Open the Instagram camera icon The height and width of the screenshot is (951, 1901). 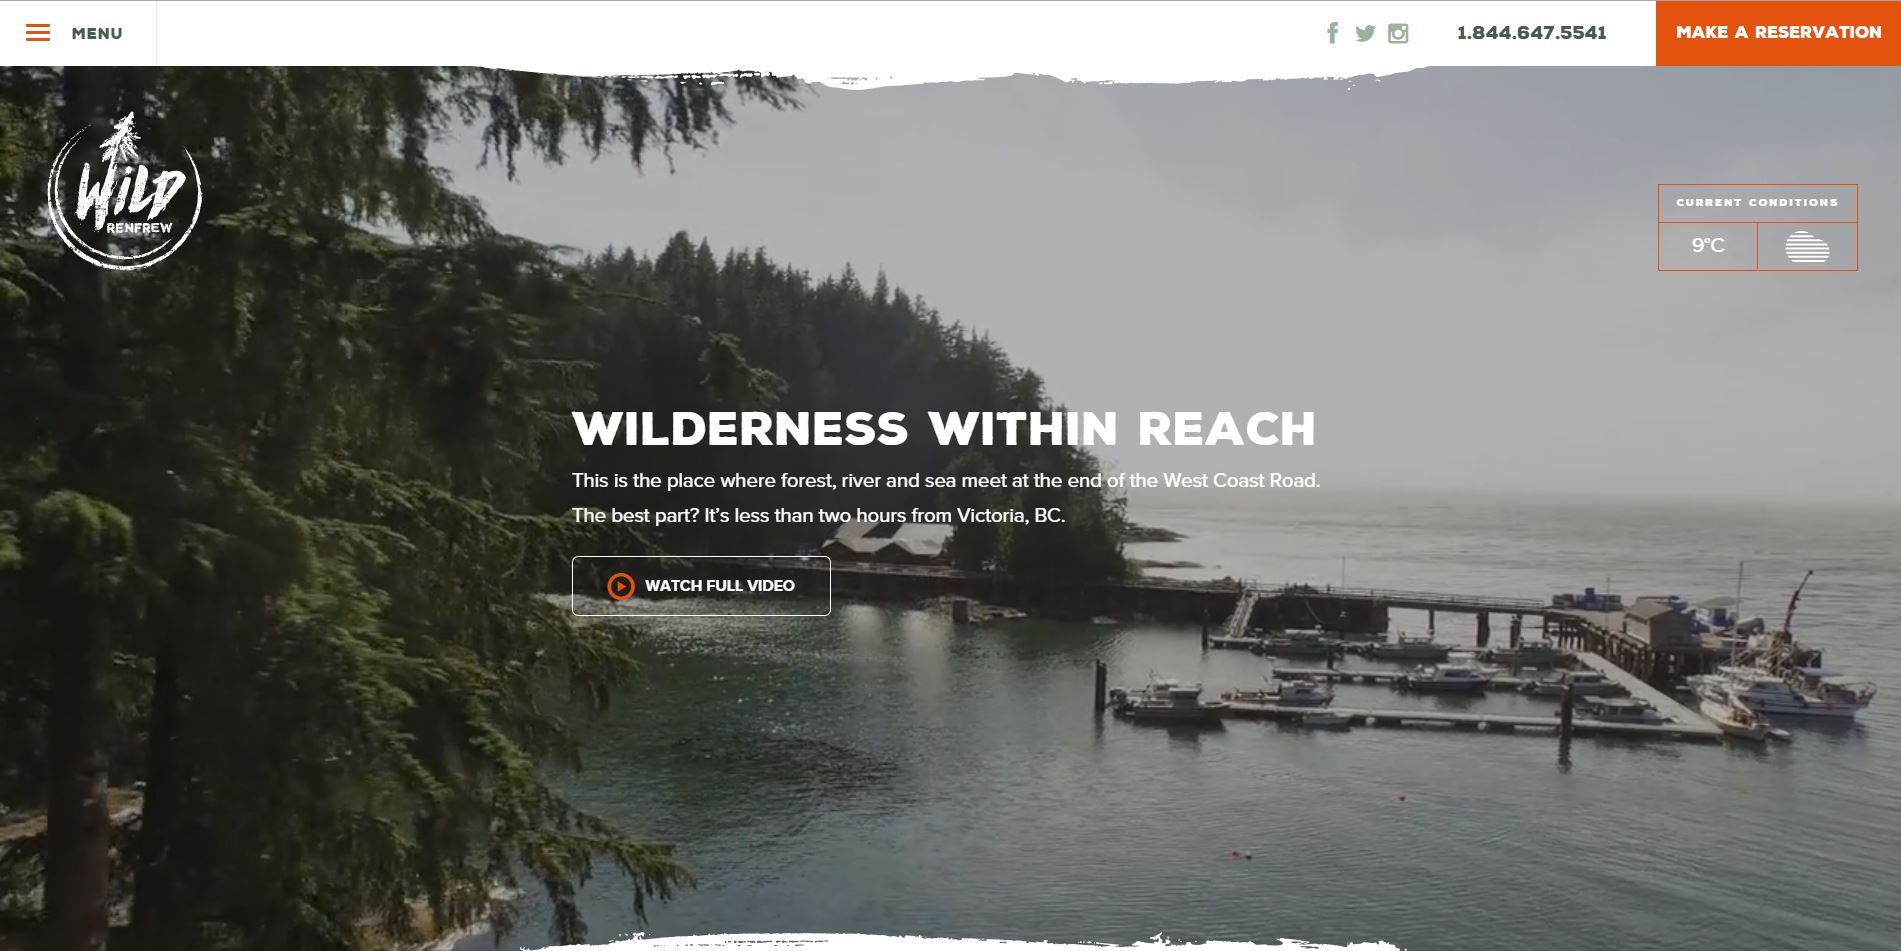(1398, 33)
